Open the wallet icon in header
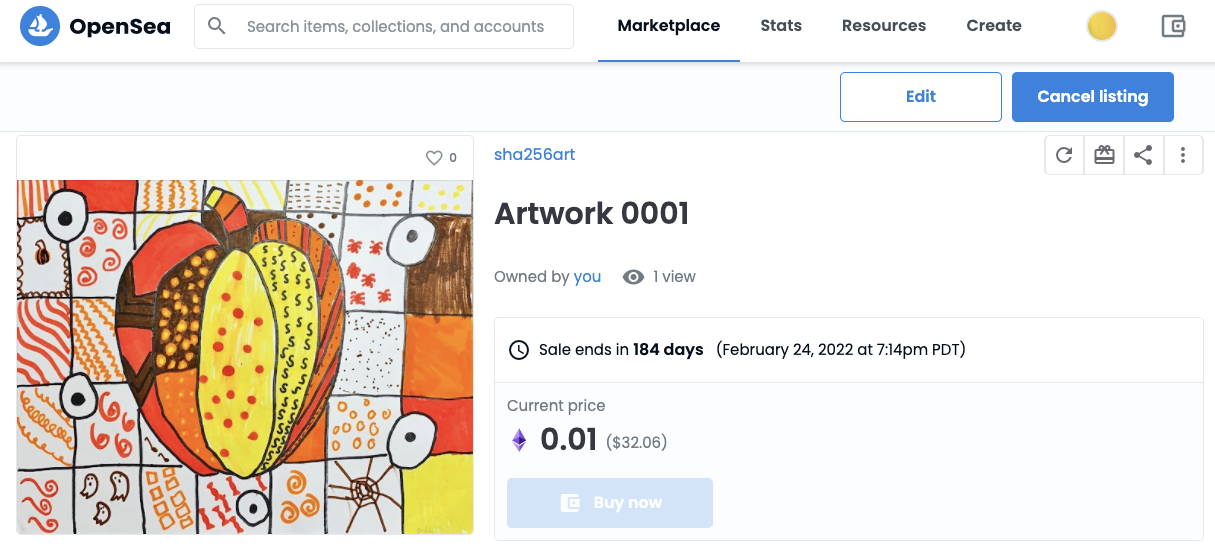Image resolution: width=1215 pixels, height=551 pixels. [1173, 26]
